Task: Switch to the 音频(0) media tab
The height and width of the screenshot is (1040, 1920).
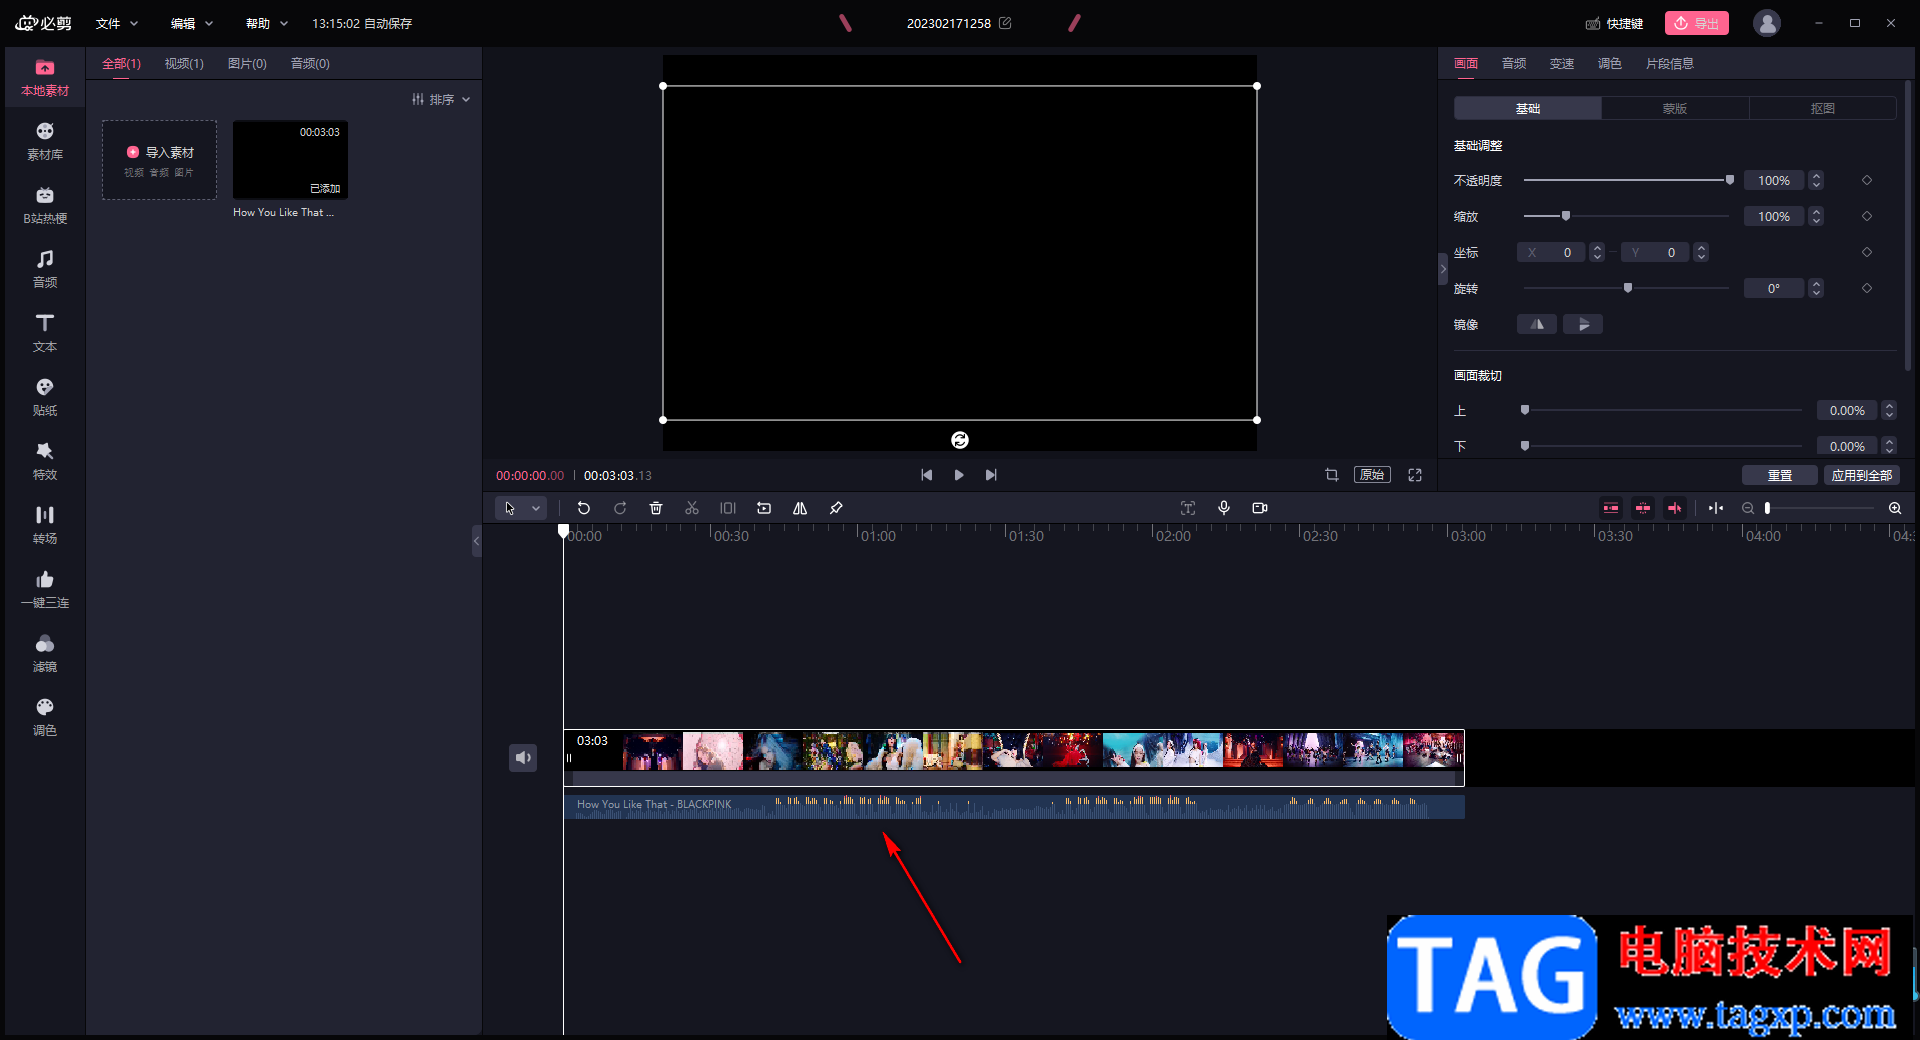Action: tap(310, 63)
